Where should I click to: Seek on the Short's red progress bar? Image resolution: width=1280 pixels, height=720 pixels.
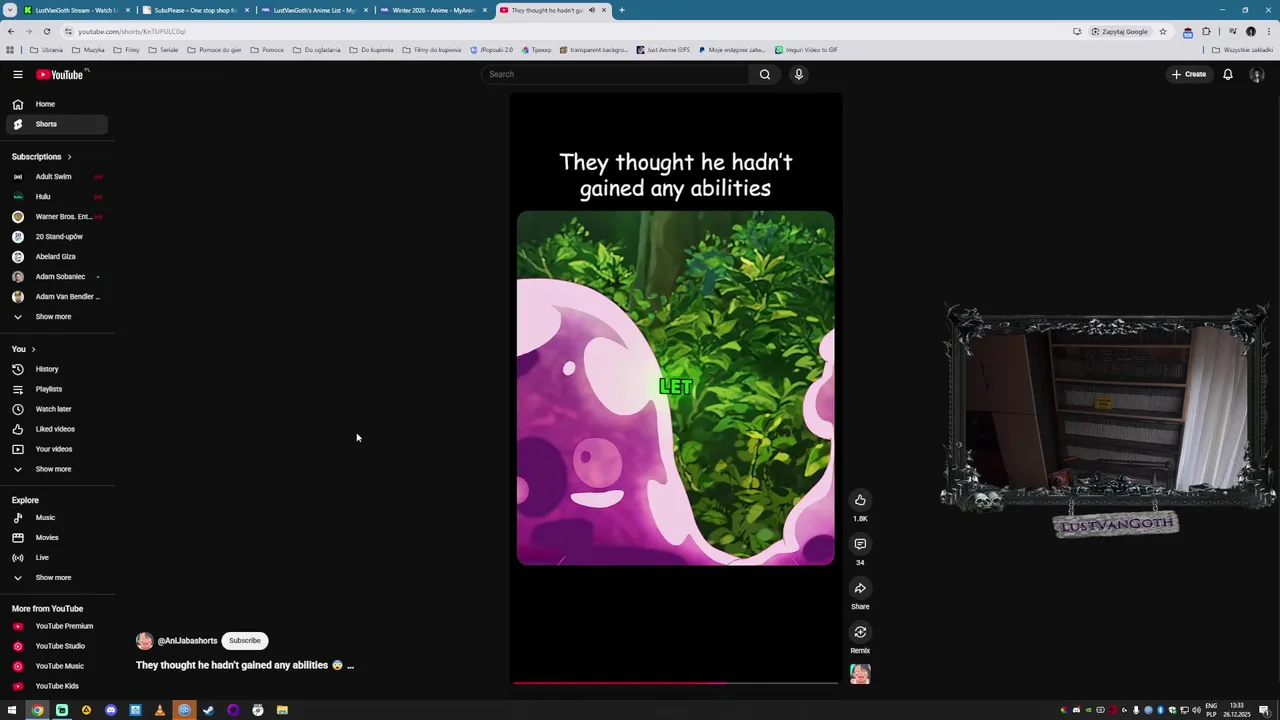click(x=675, y=683)
